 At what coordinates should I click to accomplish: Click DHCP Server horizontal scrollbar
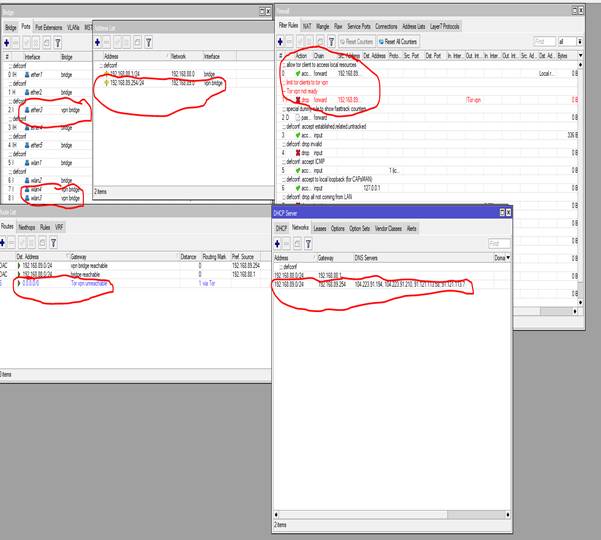pyautogui.click(x=392, y=514)
